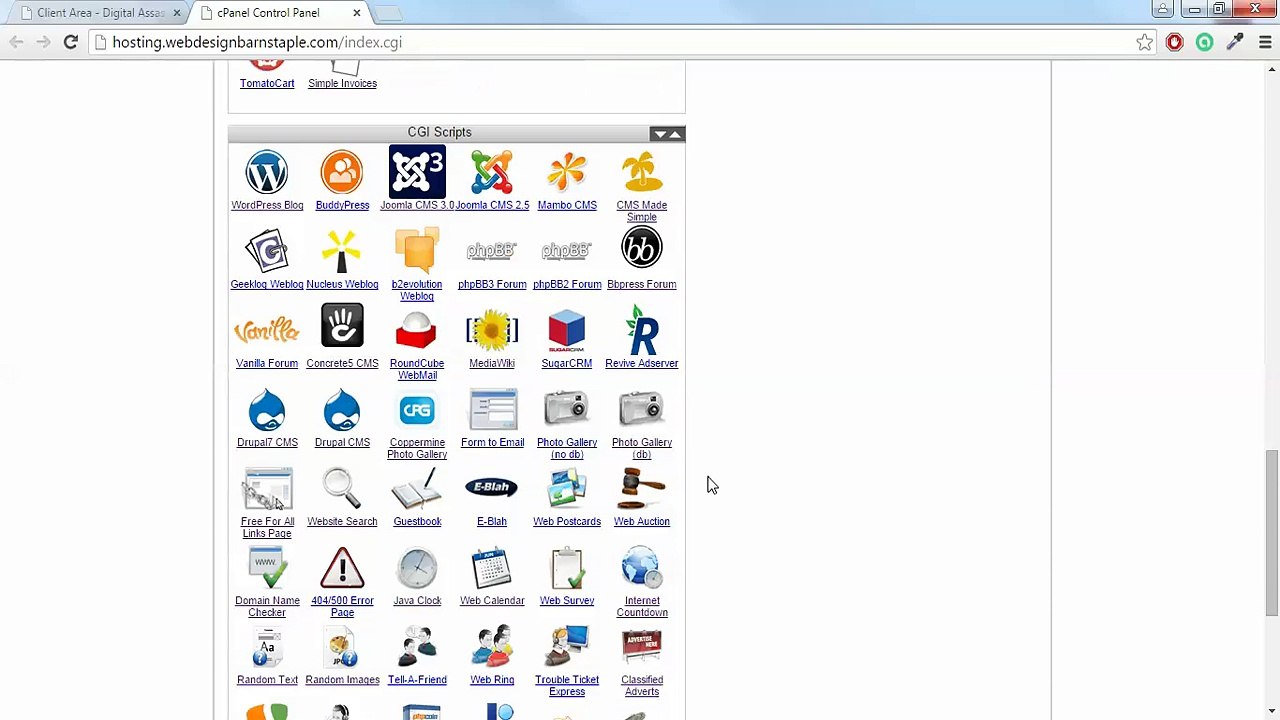The image size is (1280, 720).
Task: Open the MediaWiki sunflower icon
Action: tap(492, 330)
